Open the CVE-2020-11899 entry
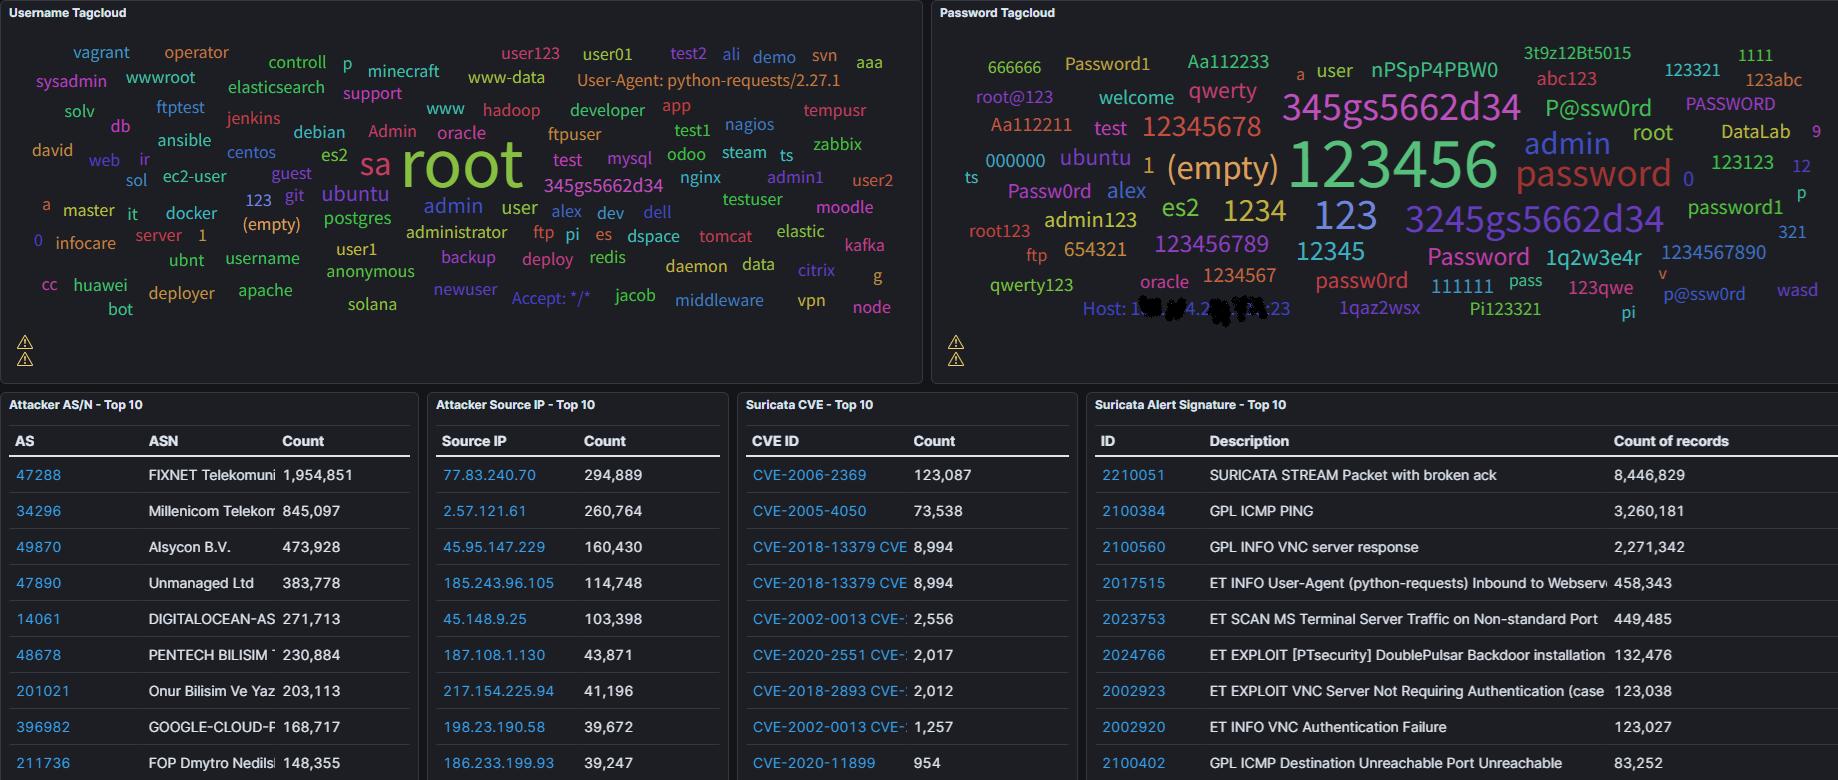 coord(813,763)
